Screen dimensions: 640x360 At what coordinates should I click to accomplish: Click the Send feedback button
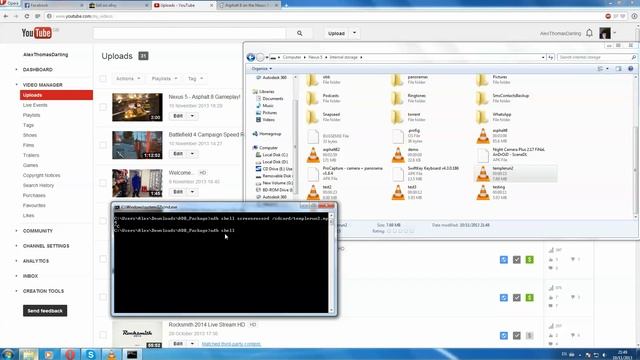(45, 311)
